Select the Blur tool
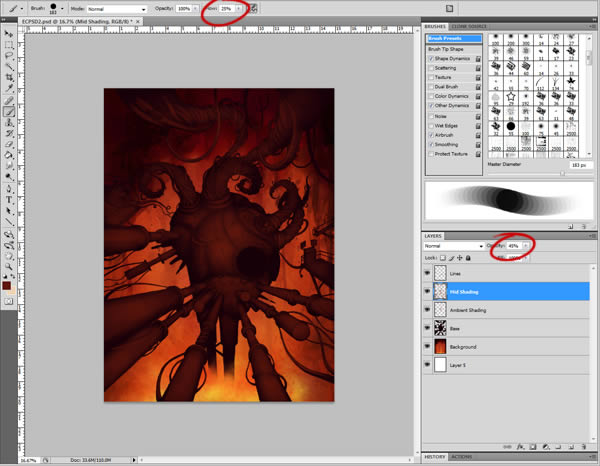 click(x=8, y=166)
